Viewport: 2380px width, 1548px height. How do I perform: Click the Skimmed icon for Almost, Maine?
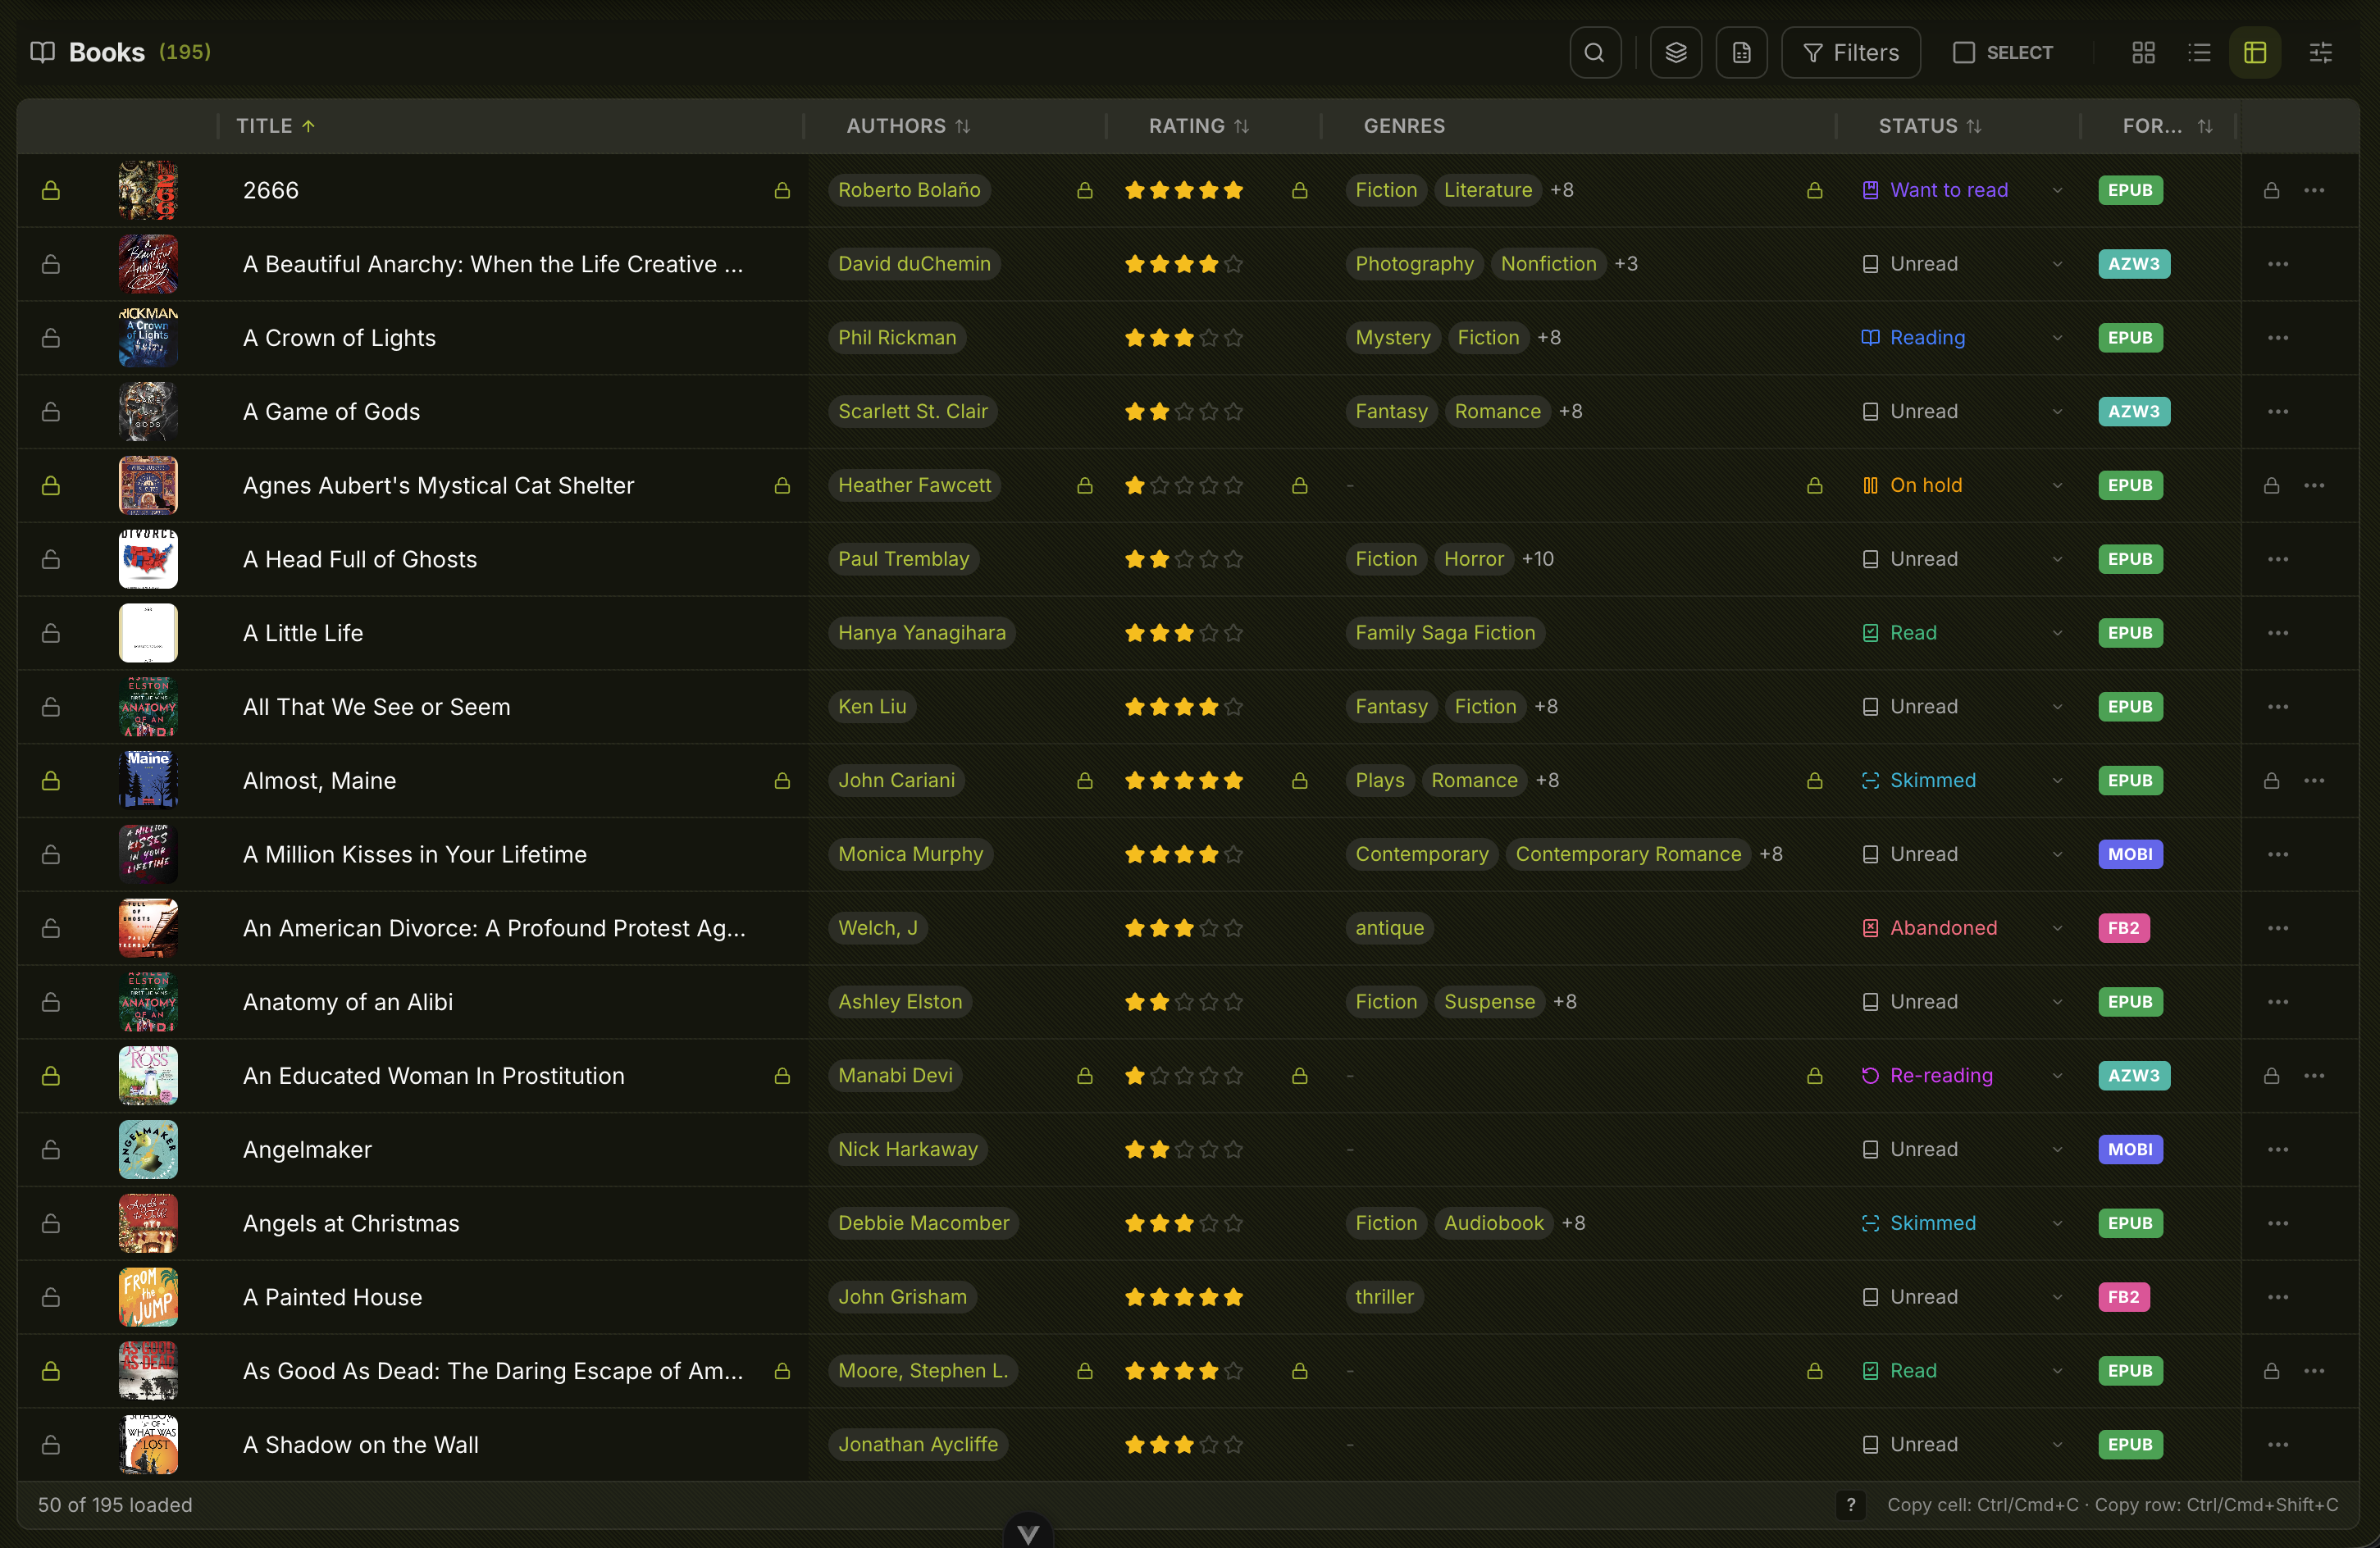coord(1871,781)
